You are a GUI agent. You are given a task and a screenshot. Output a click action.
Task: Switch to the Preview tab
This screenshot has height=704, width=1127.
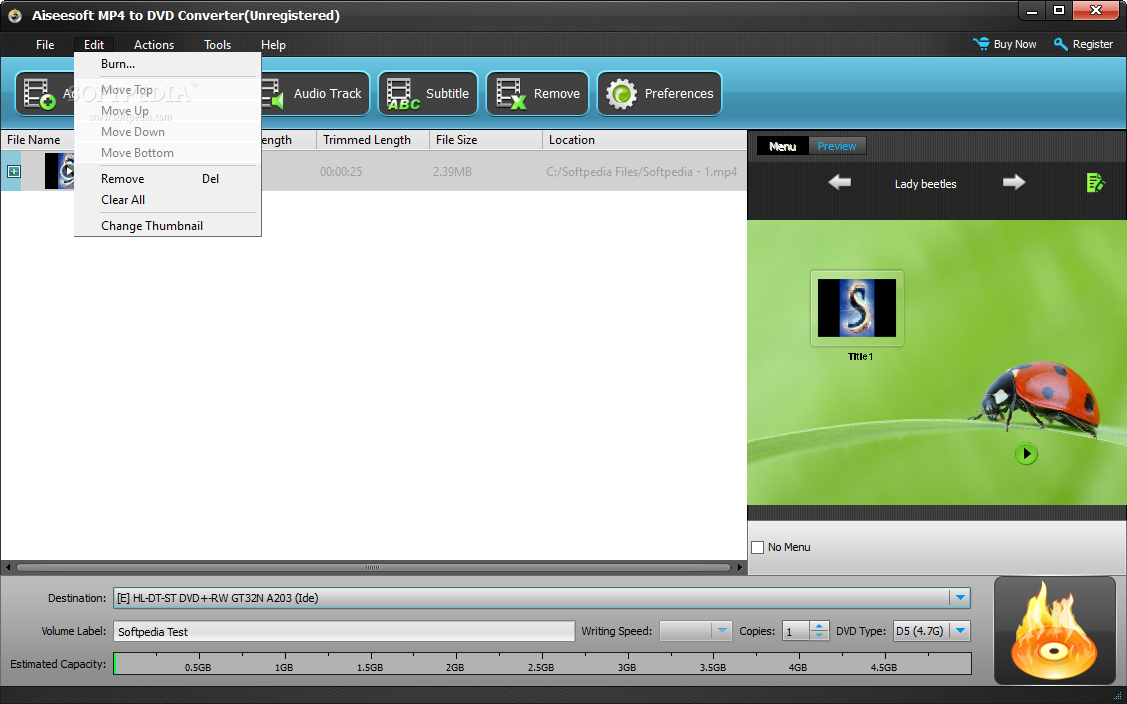[x=837, y=146]
